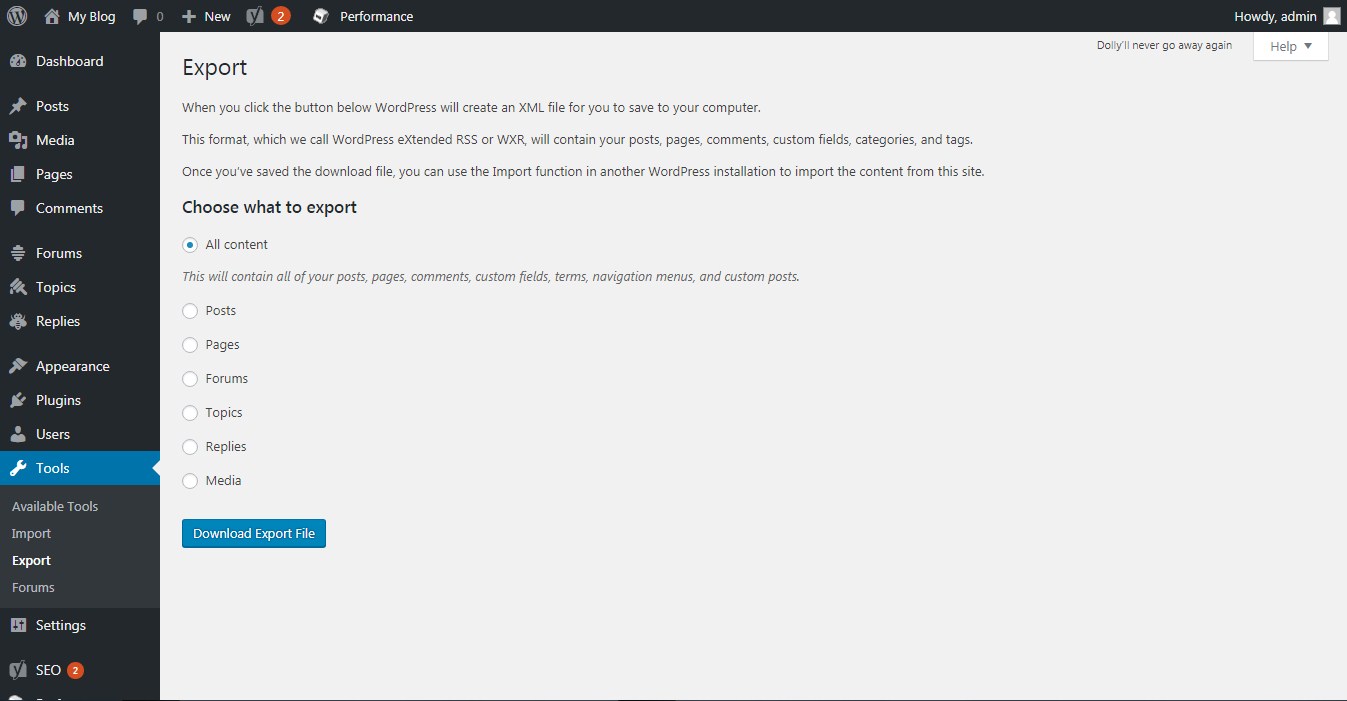This screenshot has width=1347, height=701.
Task: Choose the Media radio button
Action: 190,481
